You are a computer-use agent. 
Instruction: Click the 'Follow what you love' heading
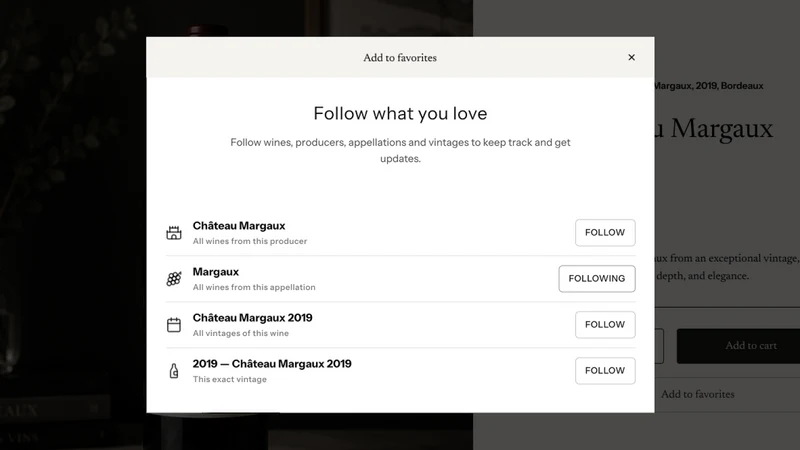400,113
